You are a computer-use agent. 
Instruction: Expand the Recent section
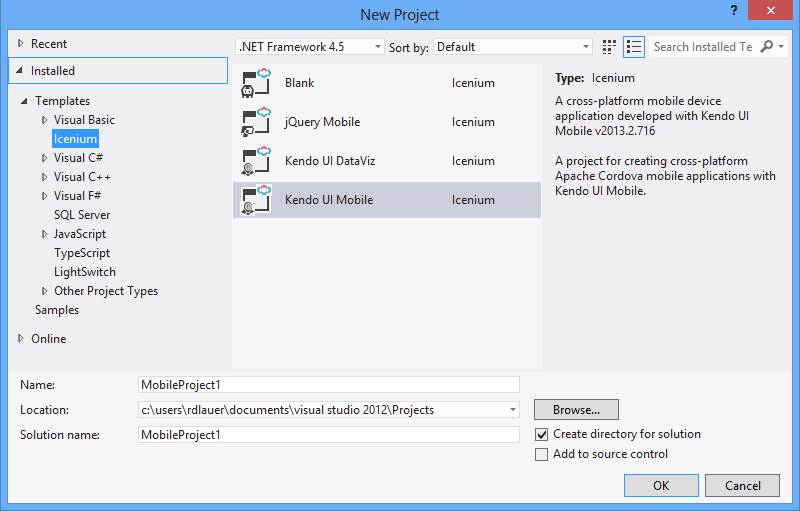[20, 44]
